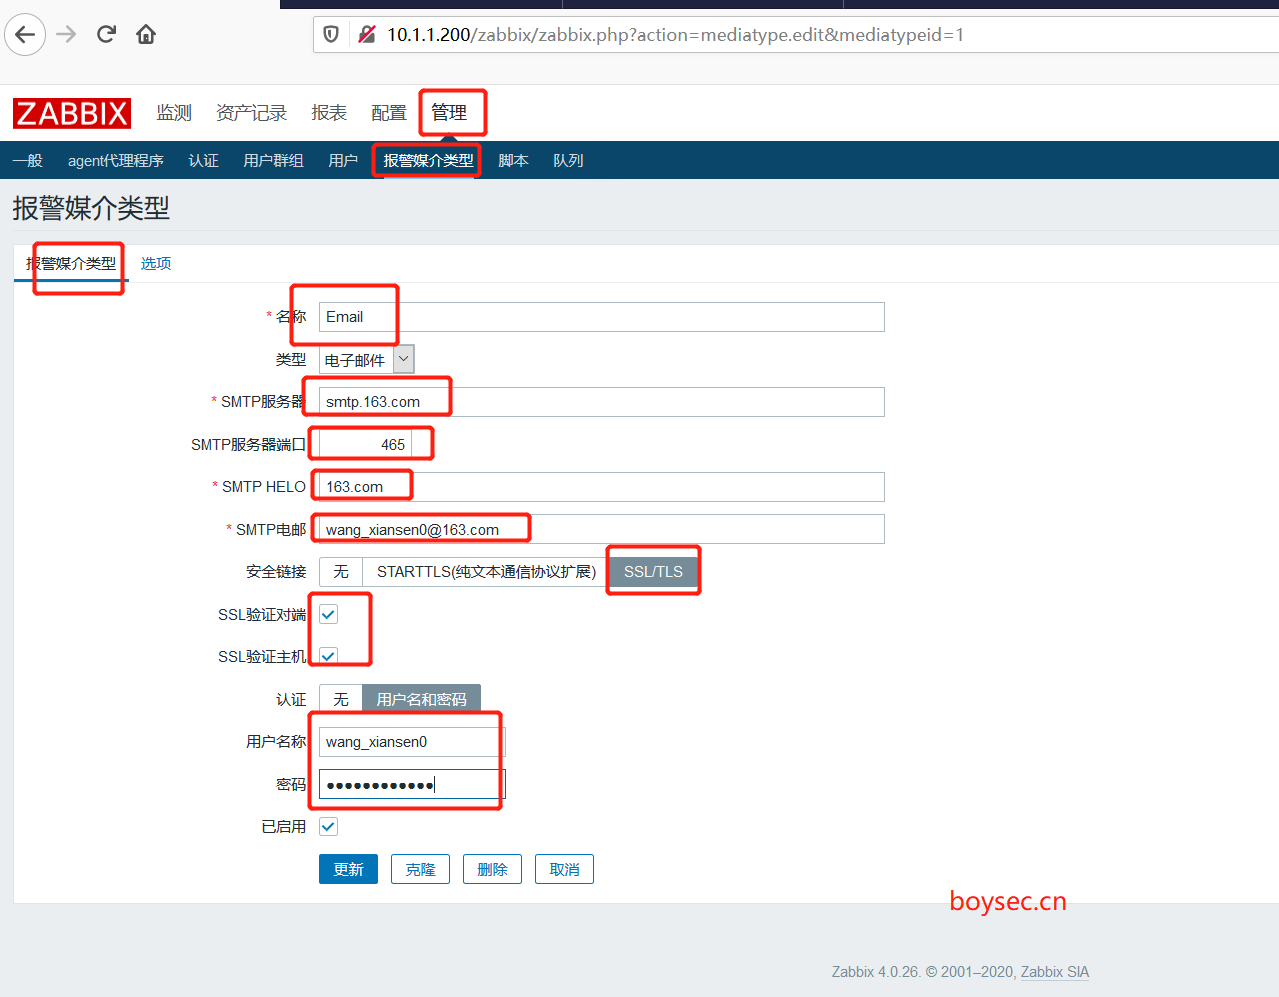Toggle SSL验证主机 checkbox

[328, 657]
